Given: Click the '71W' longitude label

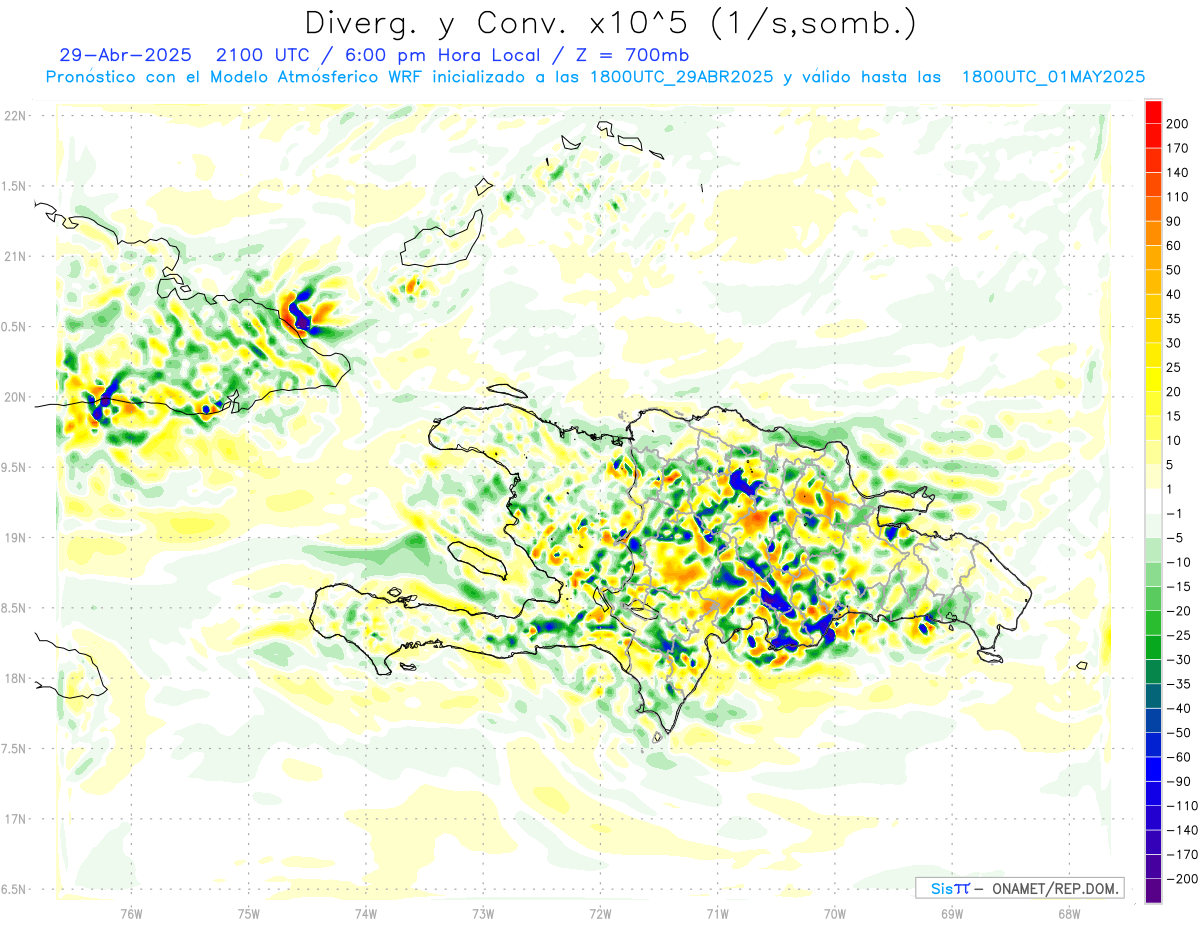Looking at the screenshot, I should 717,915.
